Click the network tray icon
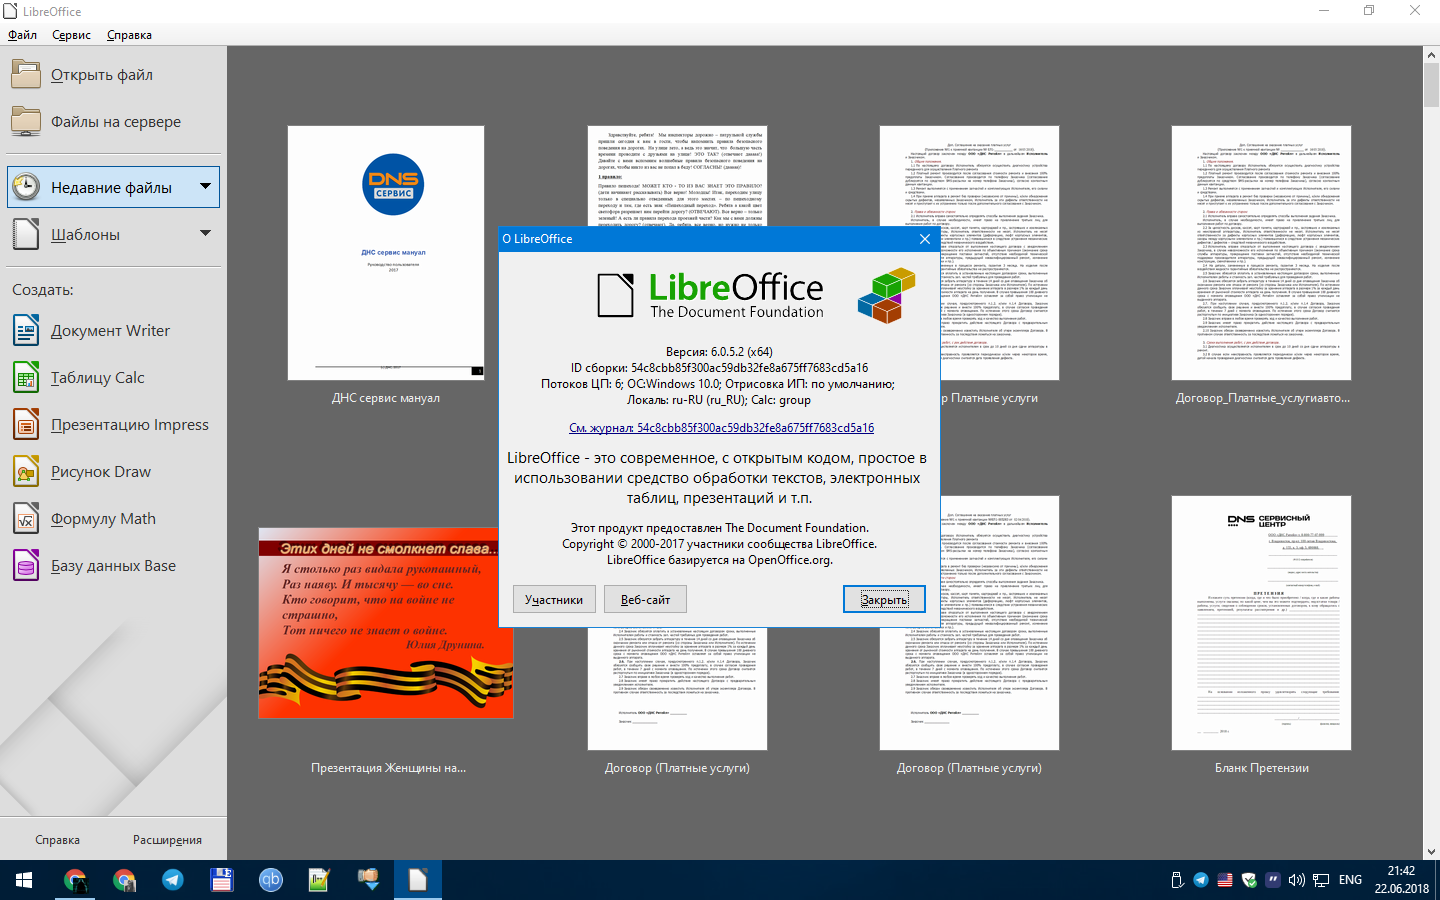 1321,880
